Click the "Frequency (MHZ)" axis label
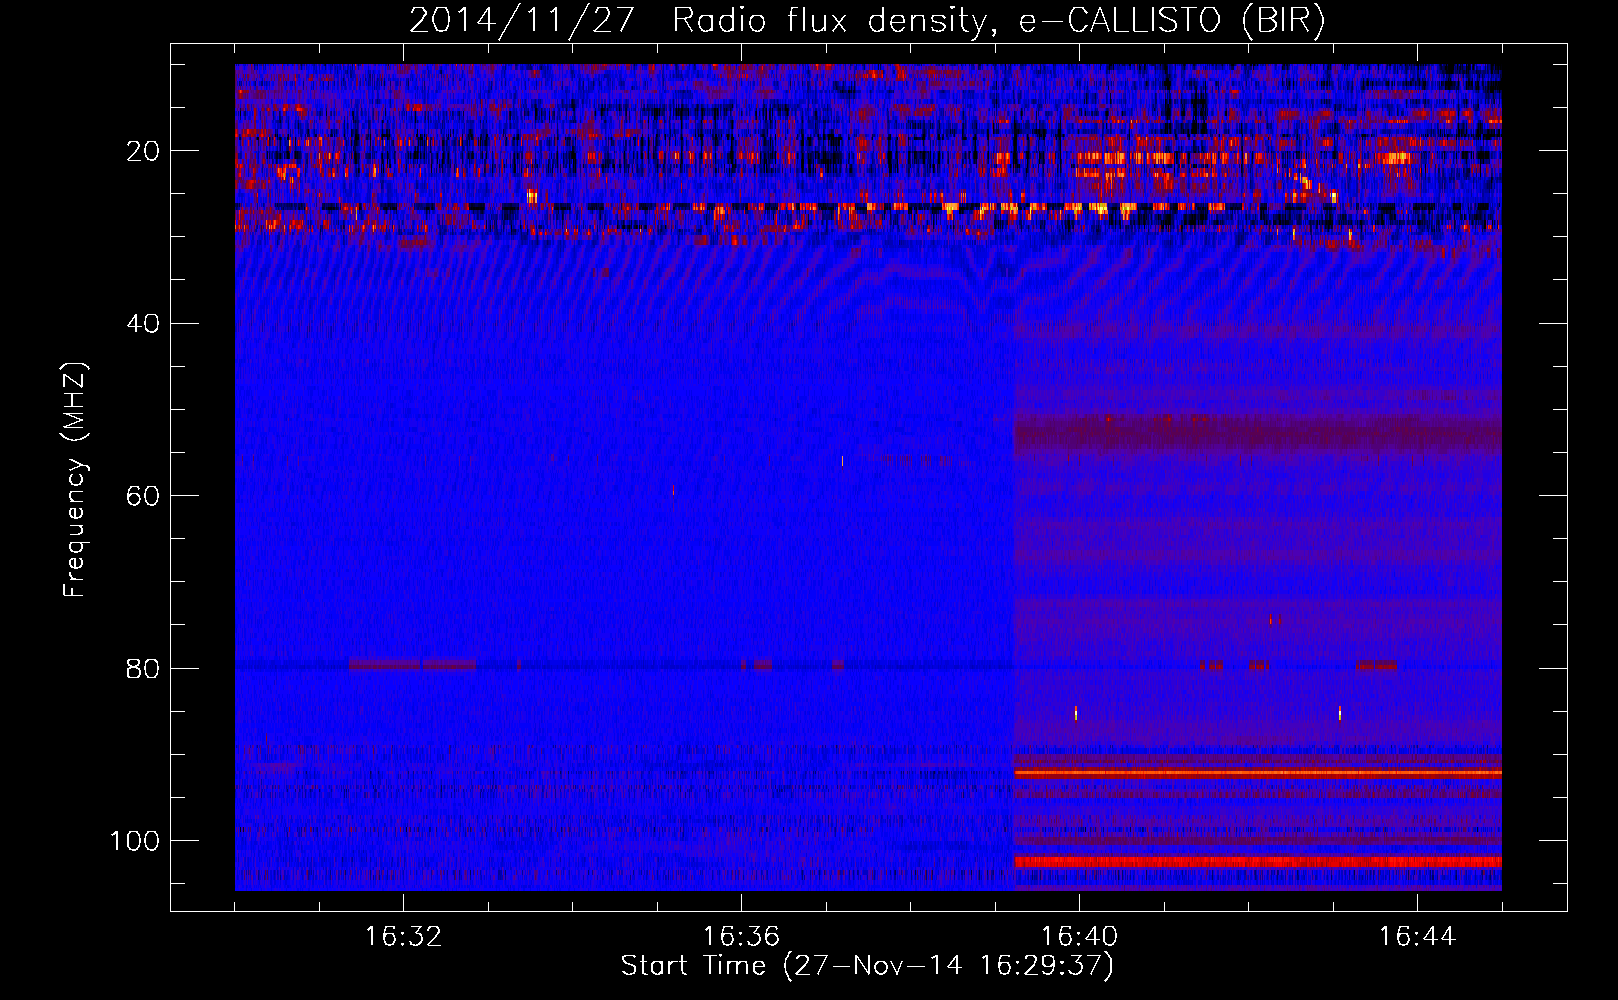The image size is (1618, 1000). (x=75, y=479)
